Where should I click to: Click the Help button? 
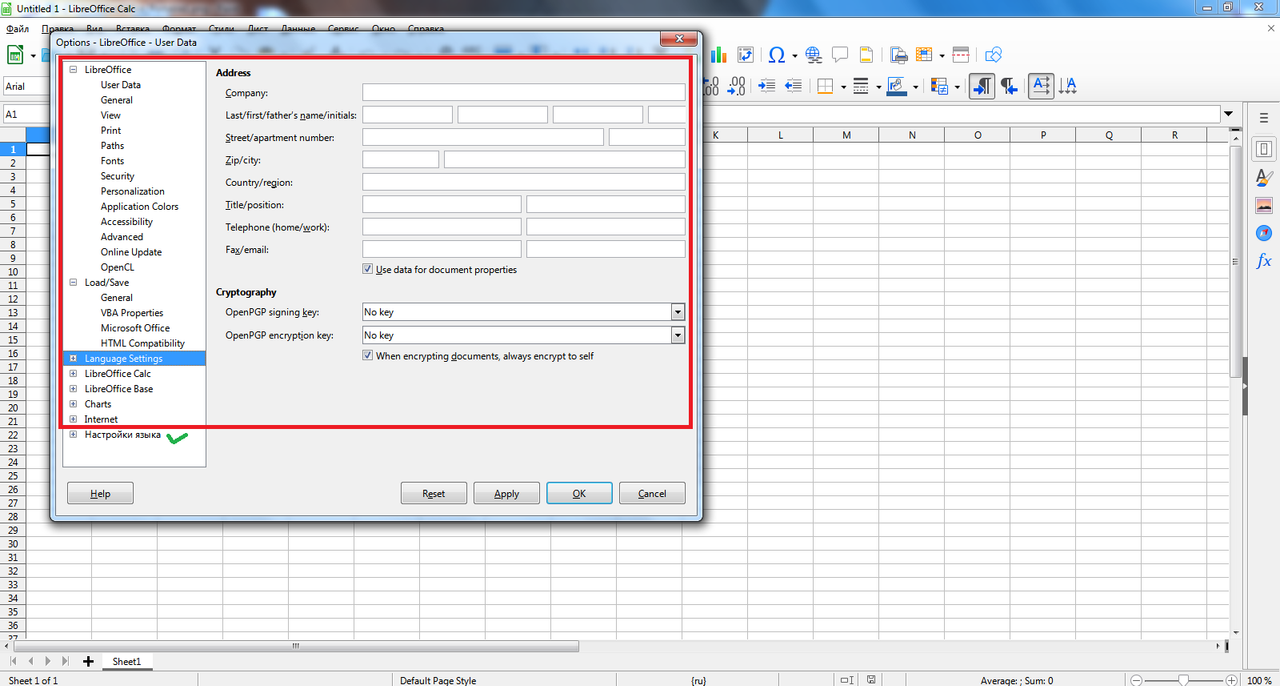tap(100, 493)
